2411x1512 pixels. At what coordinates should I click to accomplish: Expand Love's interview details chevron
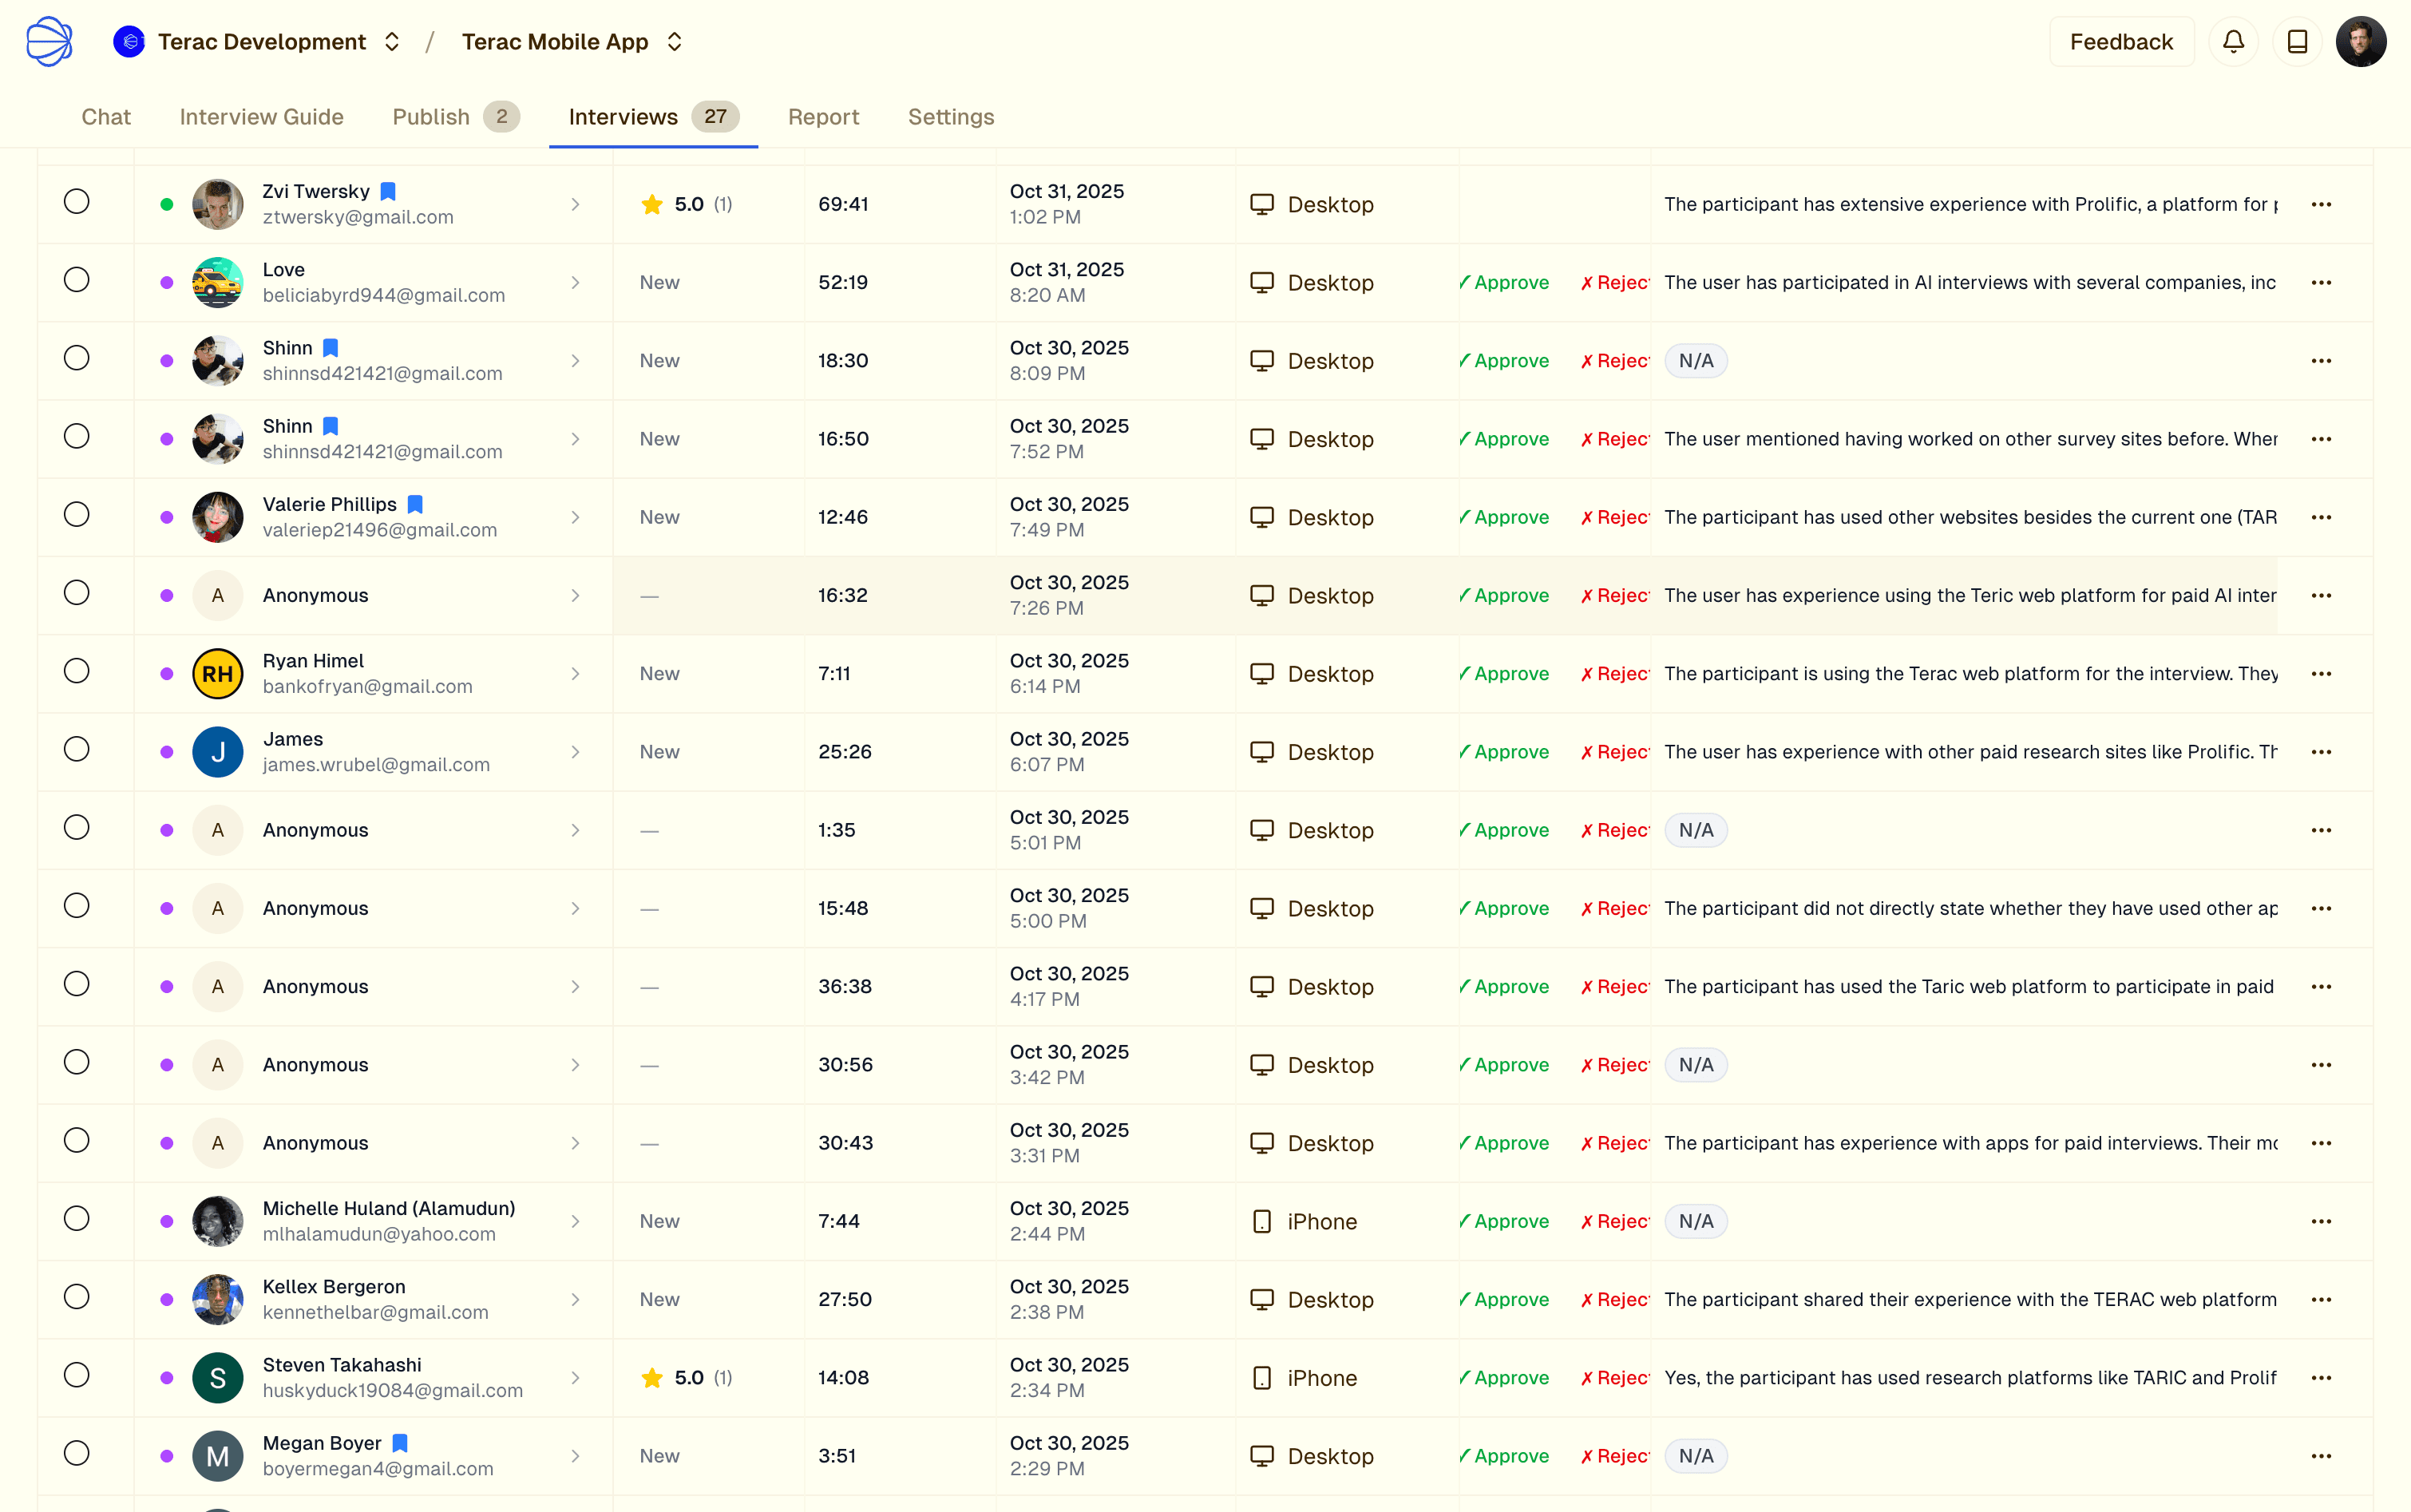coord(575,282)
